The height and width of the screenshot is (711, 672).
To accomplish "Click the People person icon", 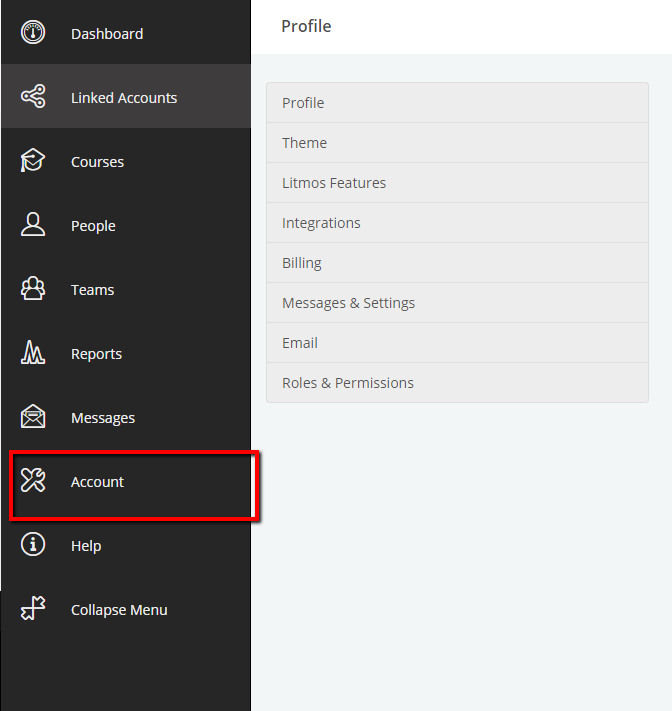I will 33,224.
